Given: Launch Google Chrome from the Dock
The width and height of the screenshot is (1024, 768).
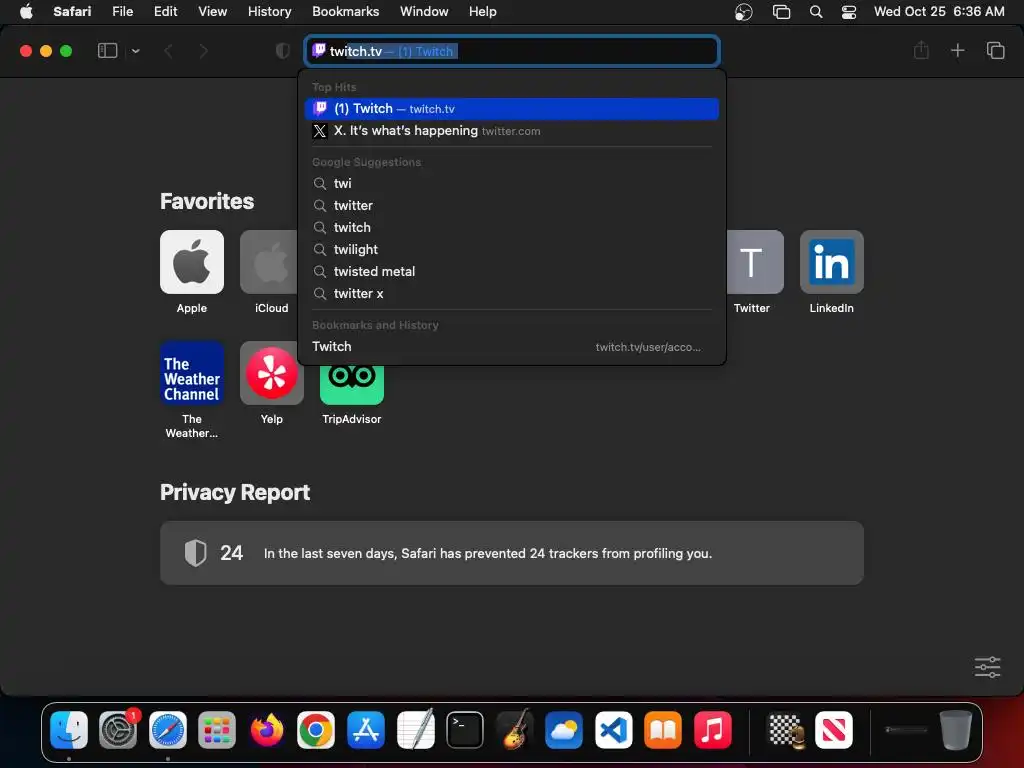Looking at the screenshot, I should 316,729.
